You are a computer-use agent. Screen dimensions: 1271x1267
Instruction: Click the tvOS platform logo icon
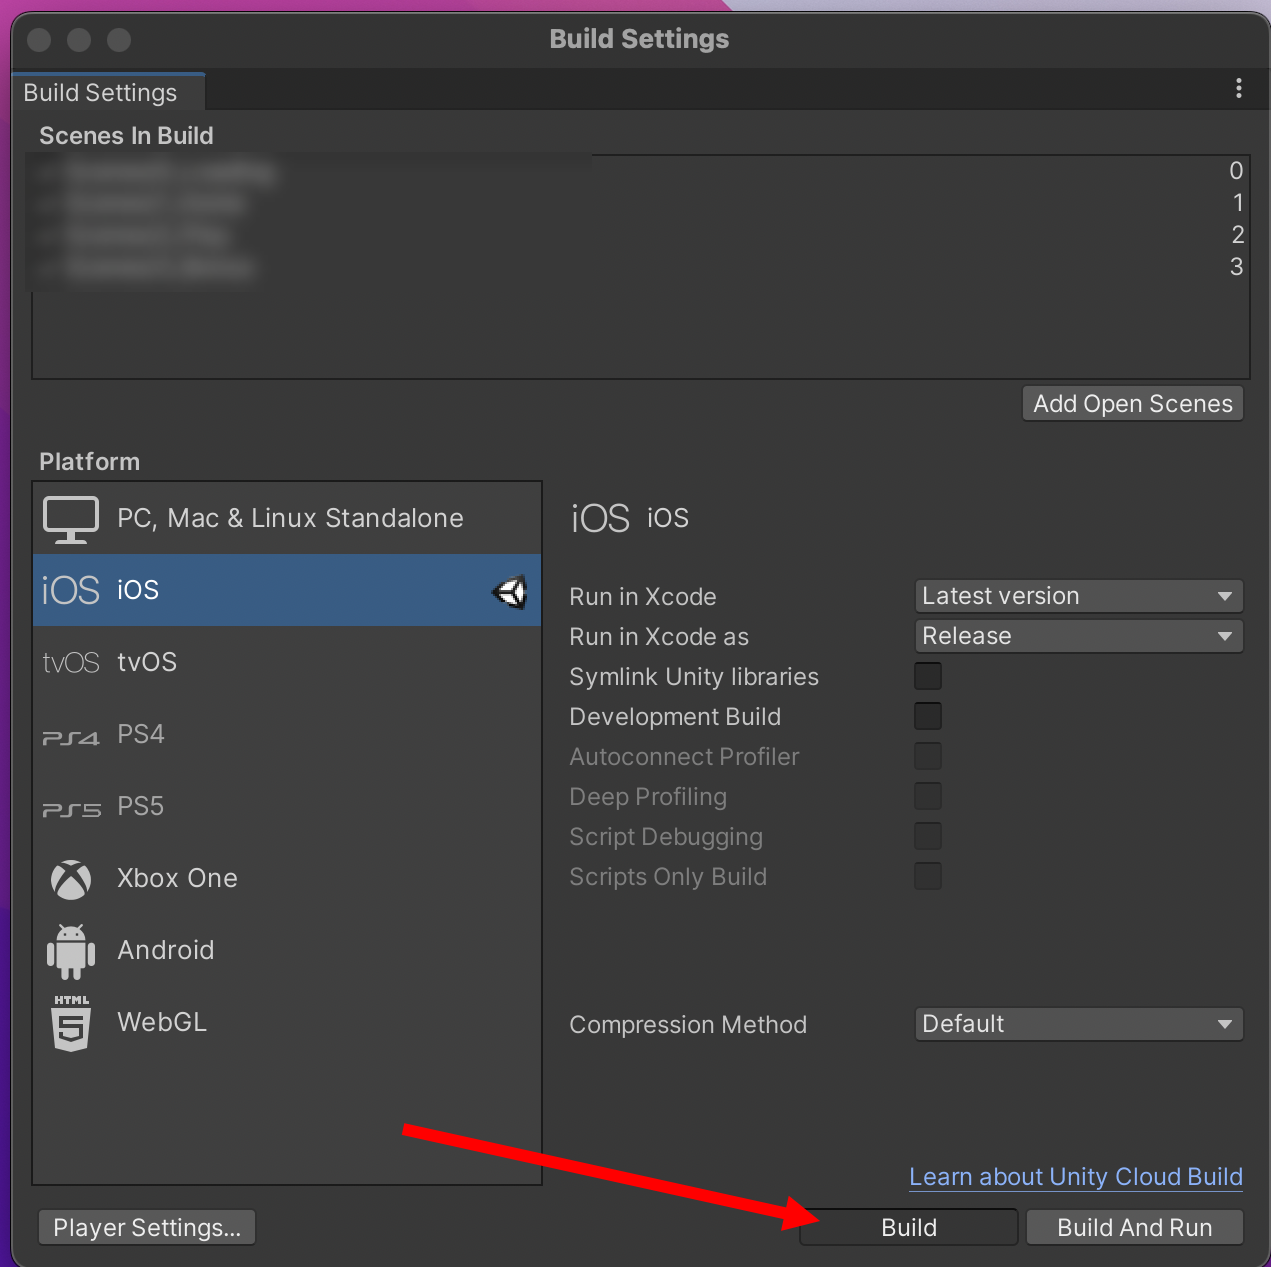[71, 663]
